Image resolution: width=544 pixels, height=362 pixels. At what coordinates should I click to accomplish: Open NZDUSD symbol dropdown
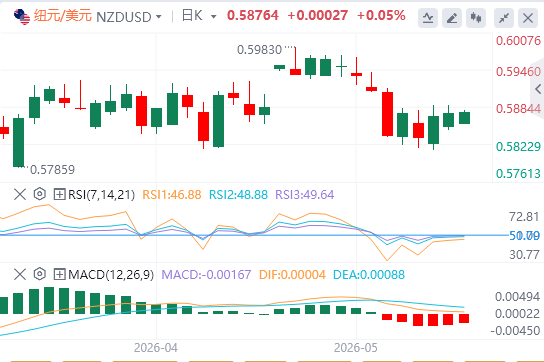(129, 17)
